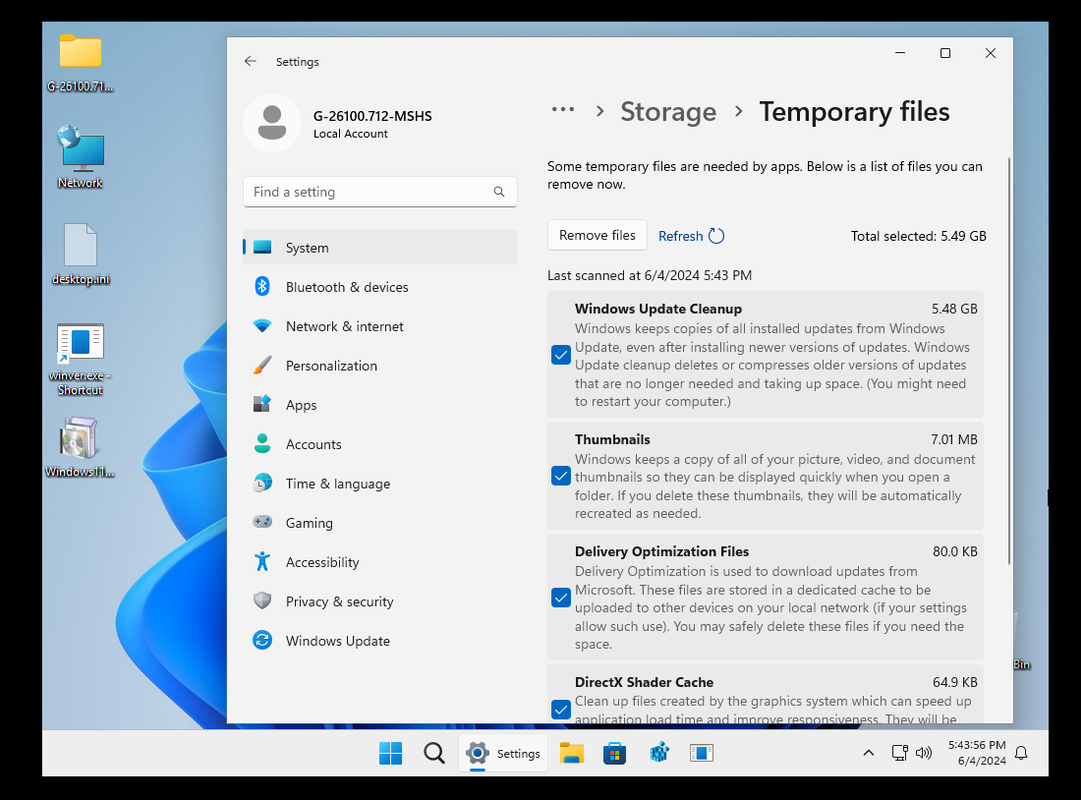The height and width of the screenshot is (800, 1081).
Task: Open the clock showing 5:43:56 PM
Action: [976, 753]
